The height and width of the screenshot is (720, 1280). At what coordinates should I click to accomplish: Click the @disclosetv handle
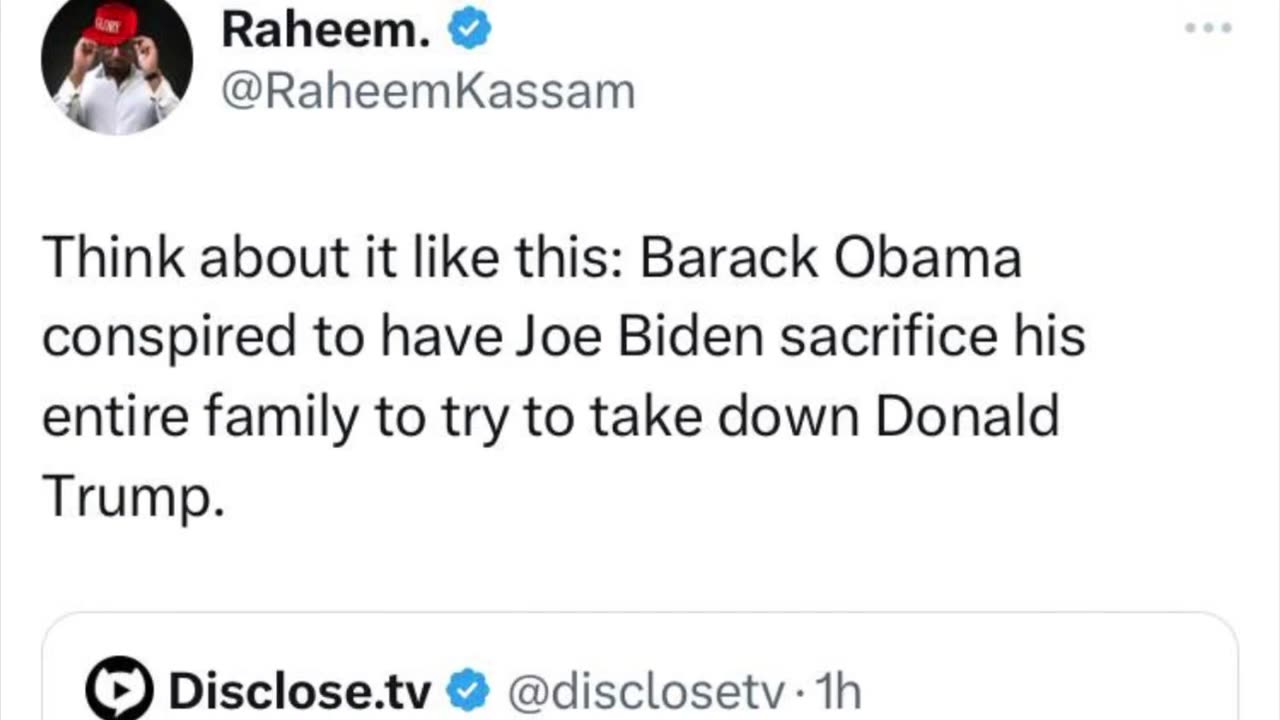tap(648, 691)
